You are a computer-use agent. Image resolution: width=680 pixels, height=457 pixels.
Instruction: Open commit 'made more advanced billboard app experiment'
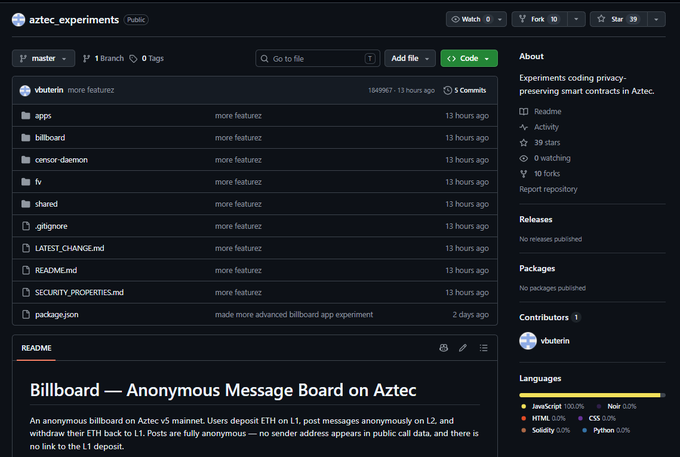pyautogui.click(x=294, y=314)
